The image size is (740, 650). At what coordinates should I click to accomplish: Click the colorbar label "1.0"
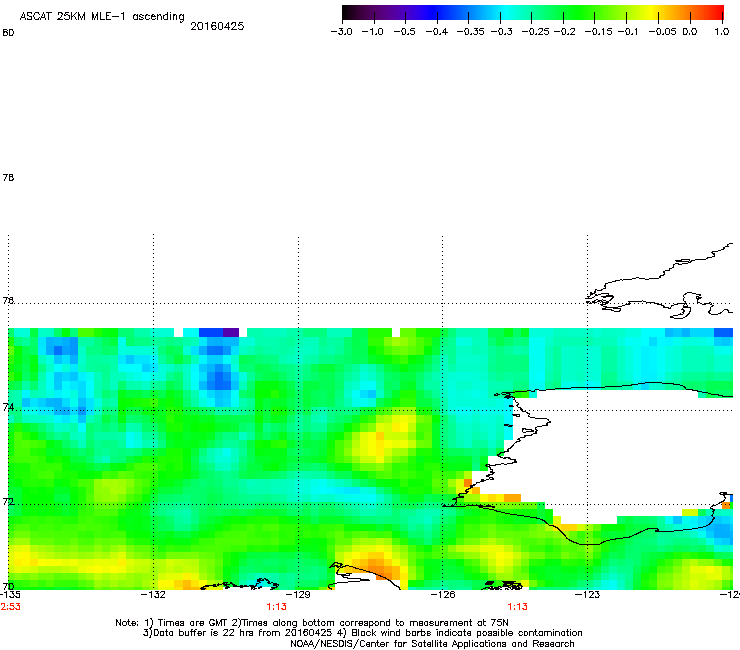tap(722, 32)
